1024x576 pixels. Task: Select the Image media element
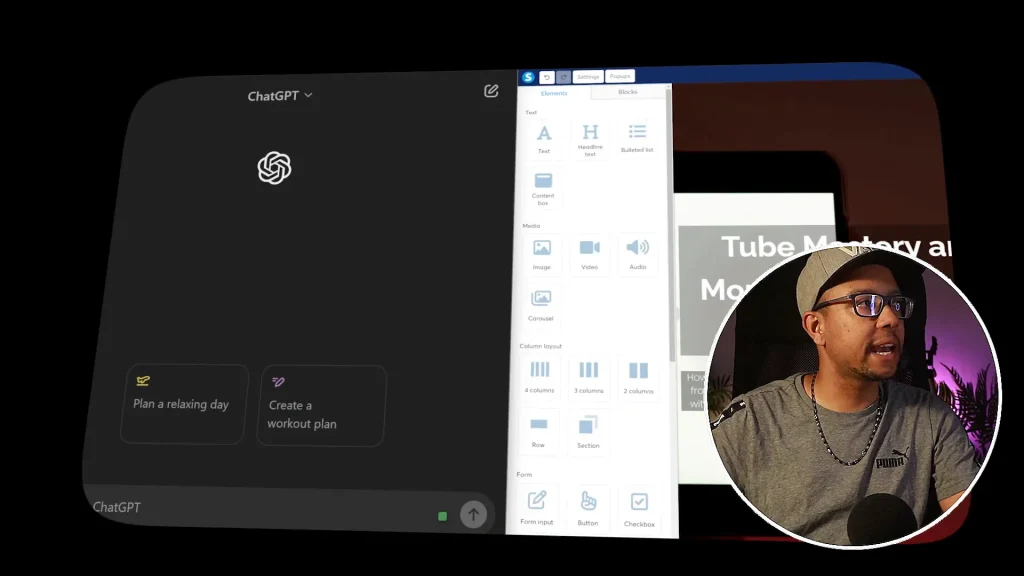[x=541, y=254]
